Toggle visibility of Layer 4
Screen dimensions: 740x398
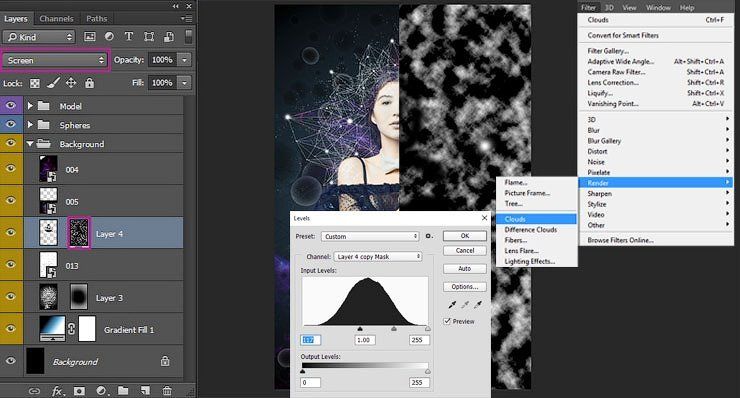11,233
